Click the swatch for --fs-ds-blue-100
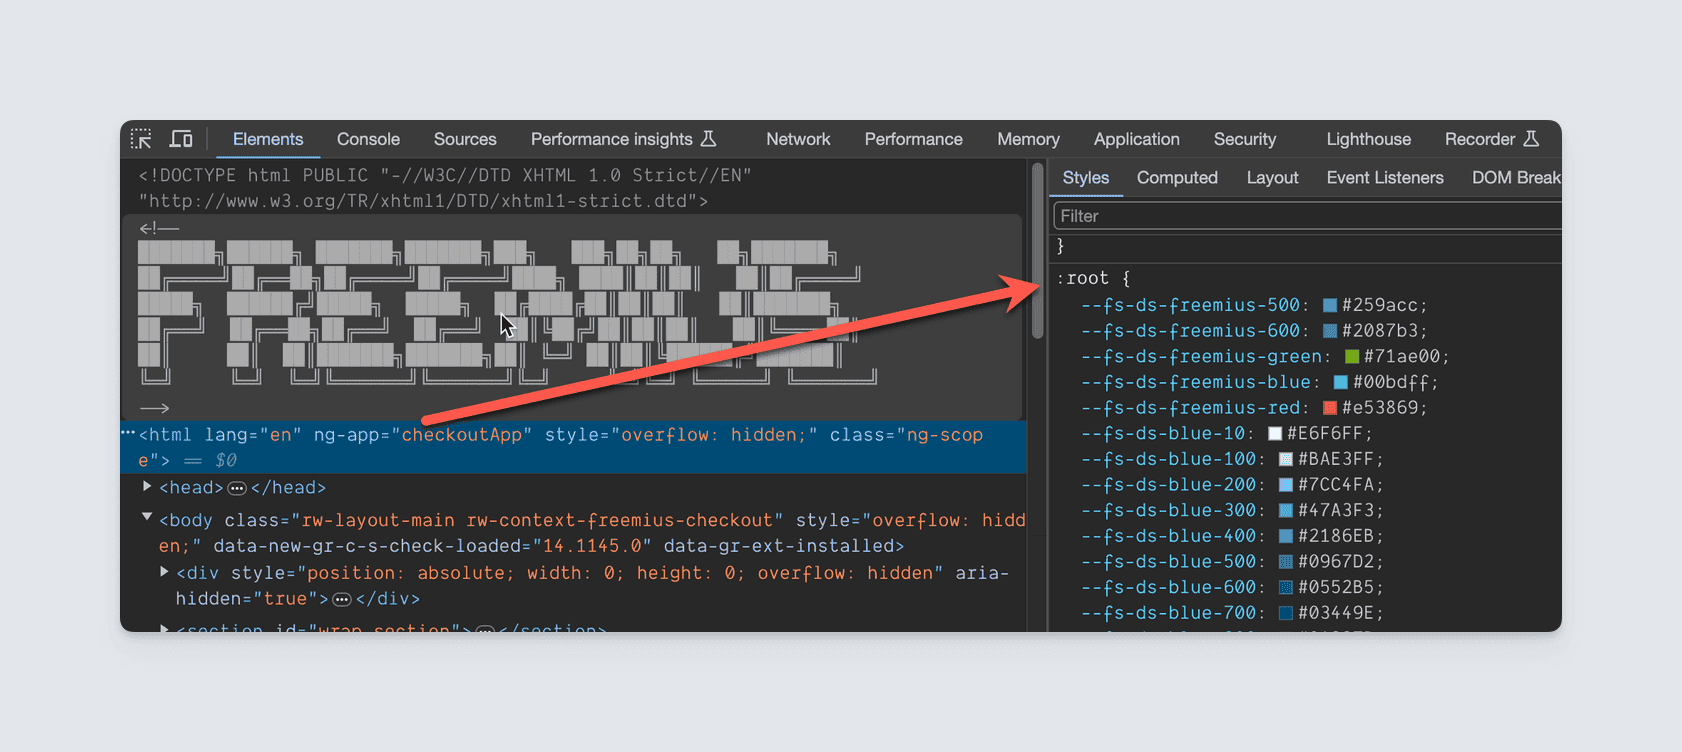 tap(1286, 459)
